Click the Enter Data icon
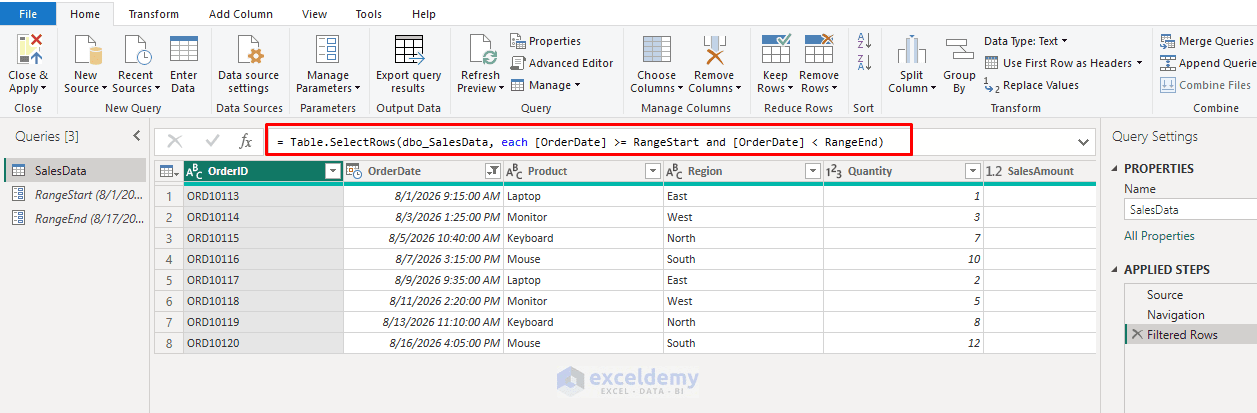The width and height of the screenshot is (1257, 413). click(x=184, y=50)
